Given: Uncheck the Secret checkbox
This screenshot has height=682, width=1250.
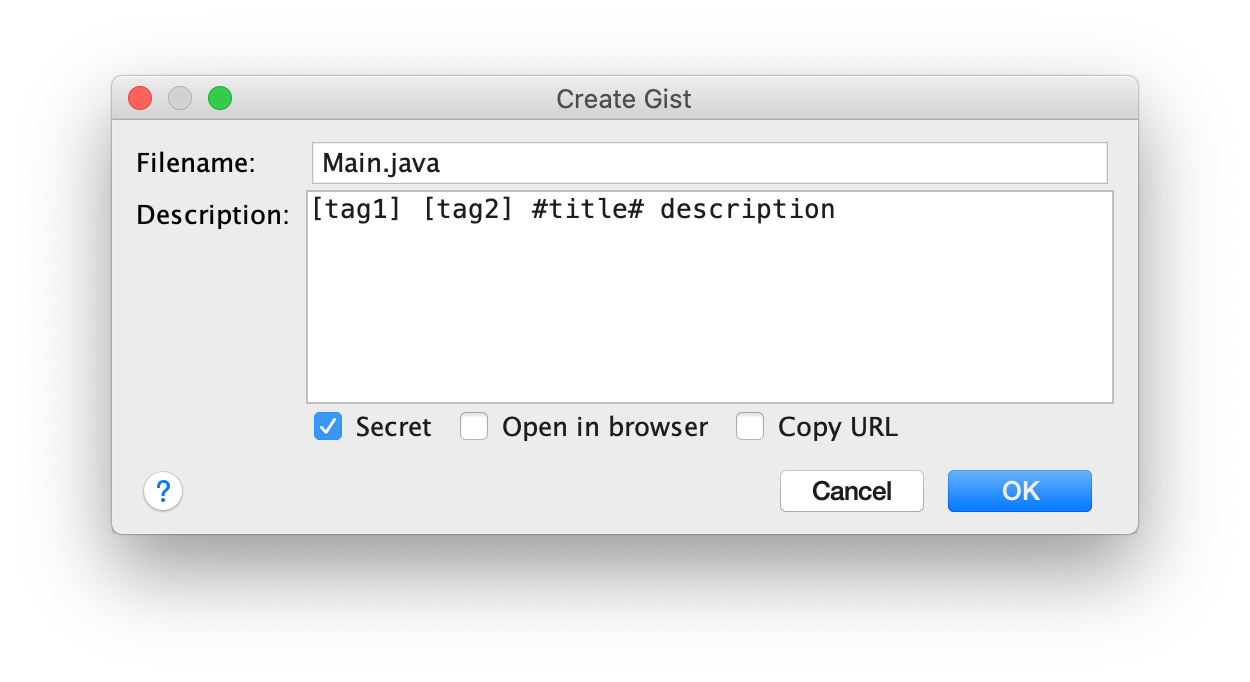Looking at the screenshot, I should click(x=328, y=427).
